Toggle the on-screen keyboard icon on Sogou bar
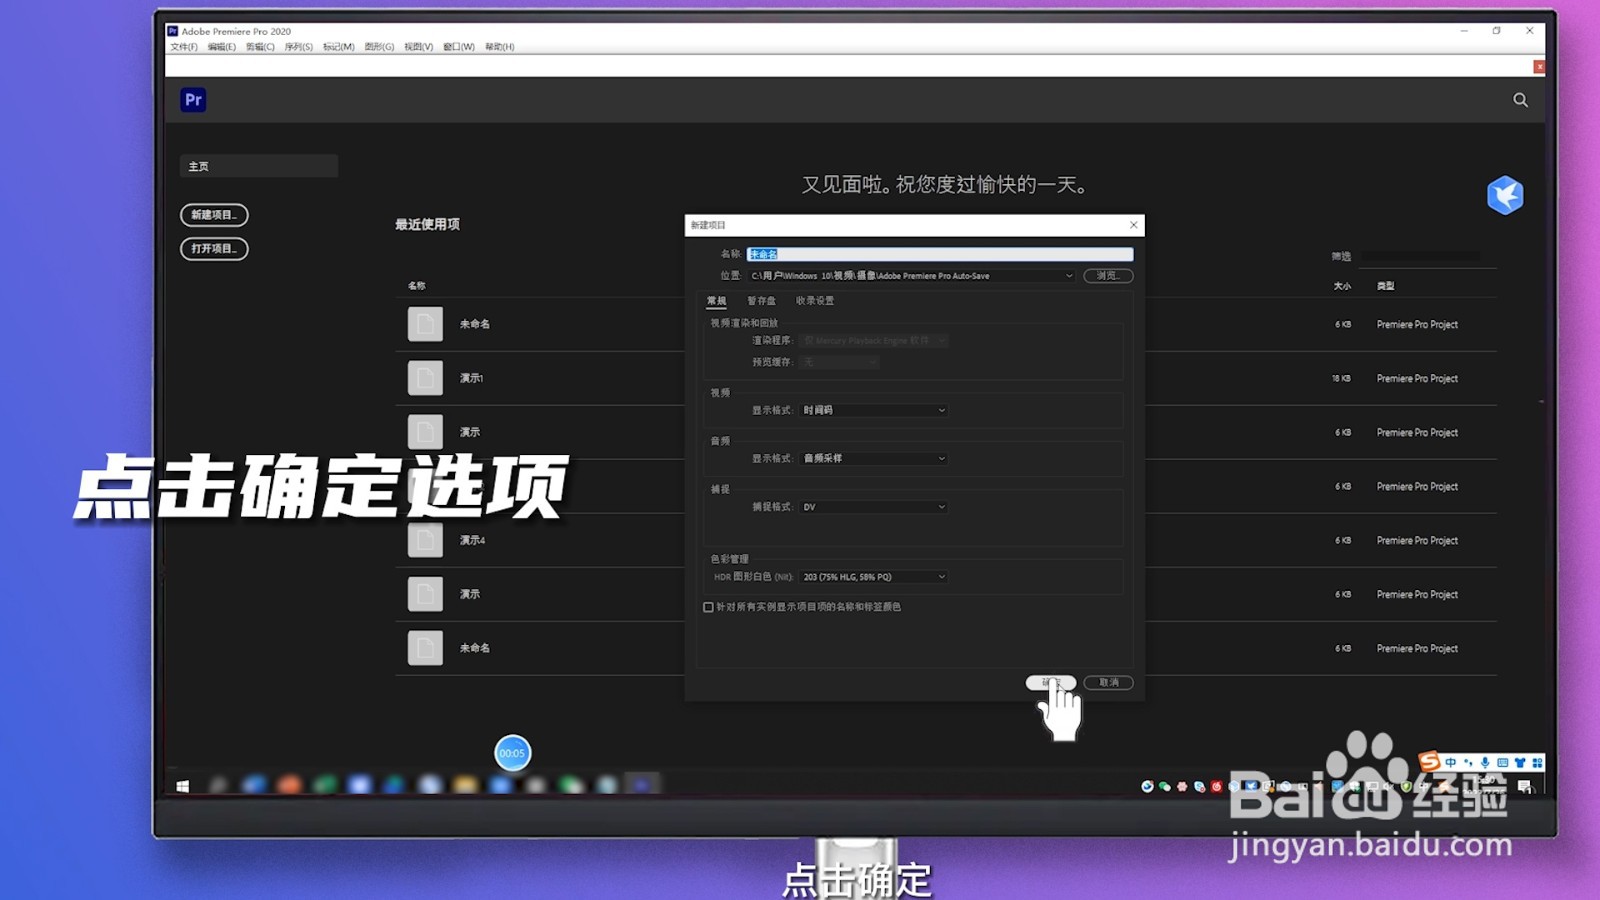 coord(1503,762)
